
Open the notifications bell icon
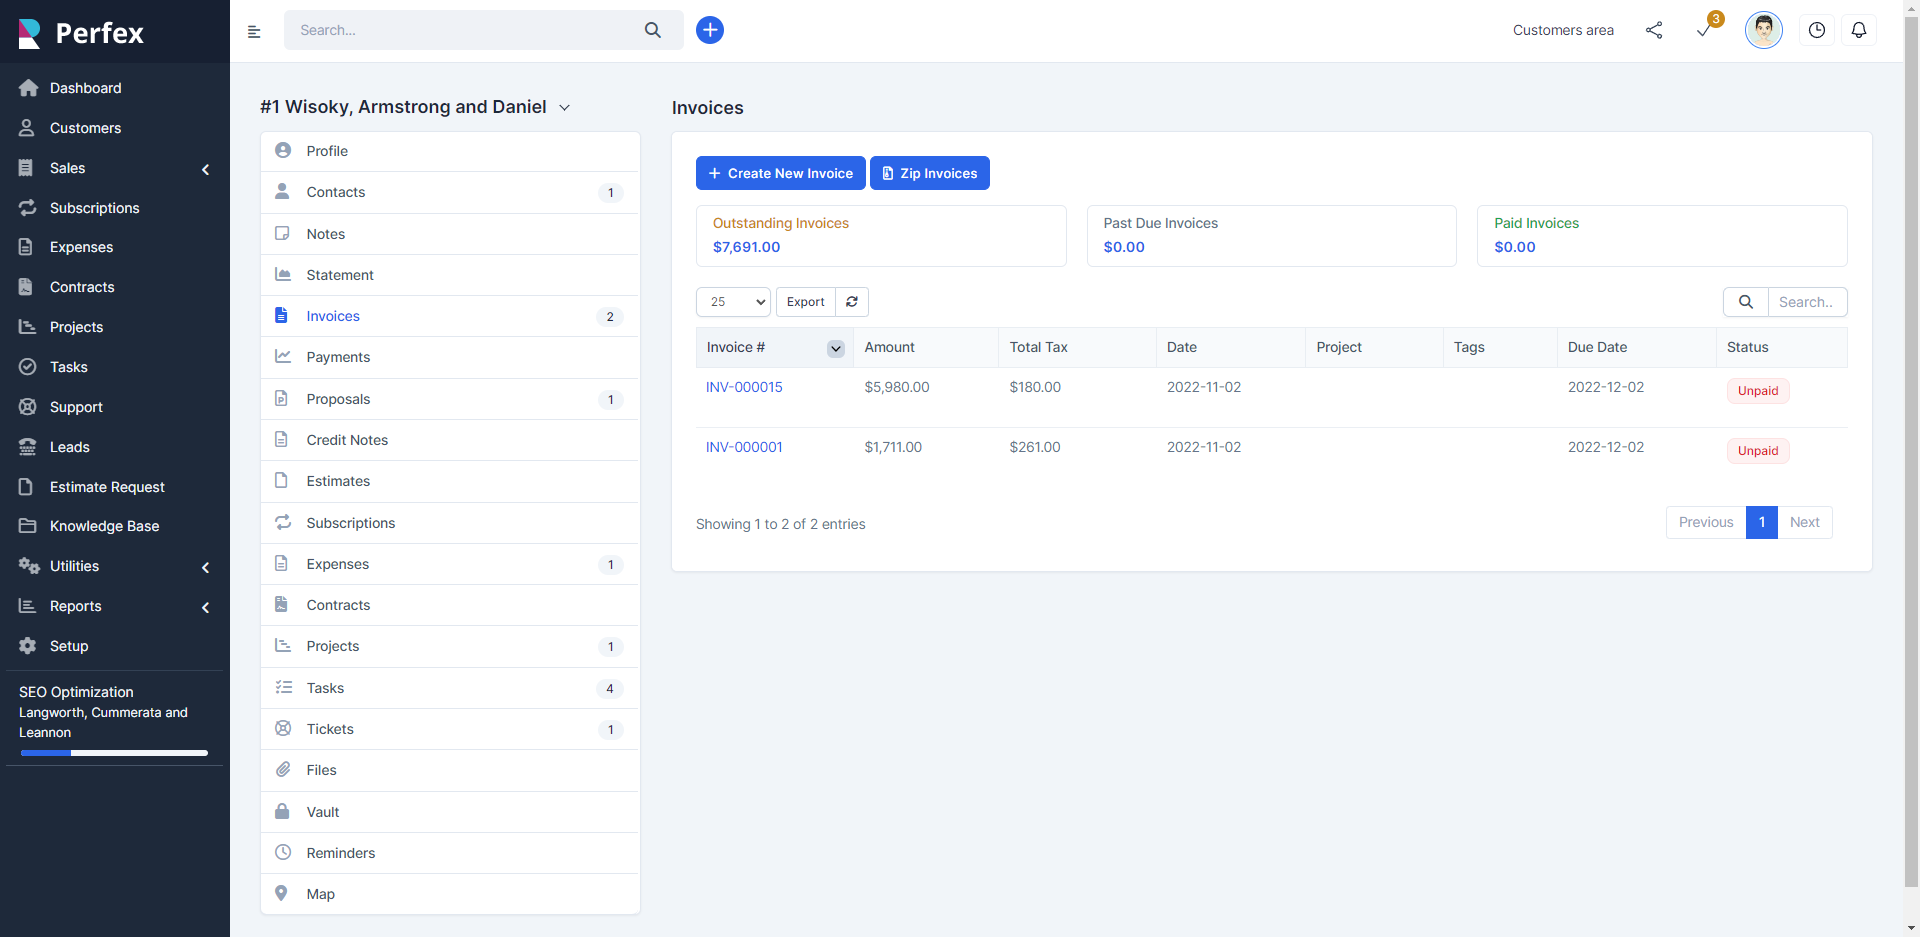(1859, 30)
